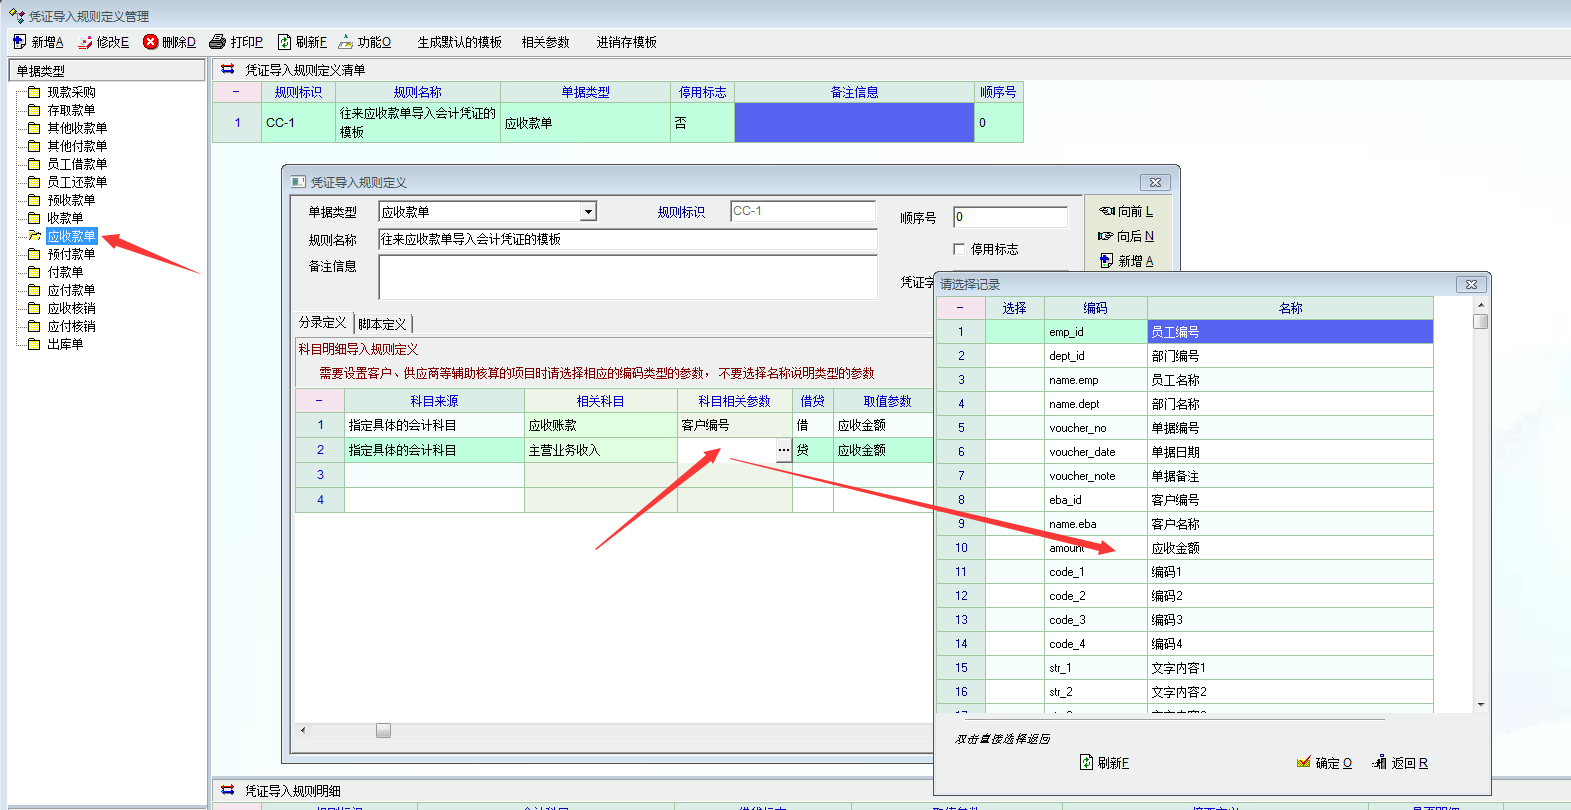This screenshot has height=810, width=1571.
Task: Open the 功能 (Function) toolbar icon
Action: click(346, 42)
